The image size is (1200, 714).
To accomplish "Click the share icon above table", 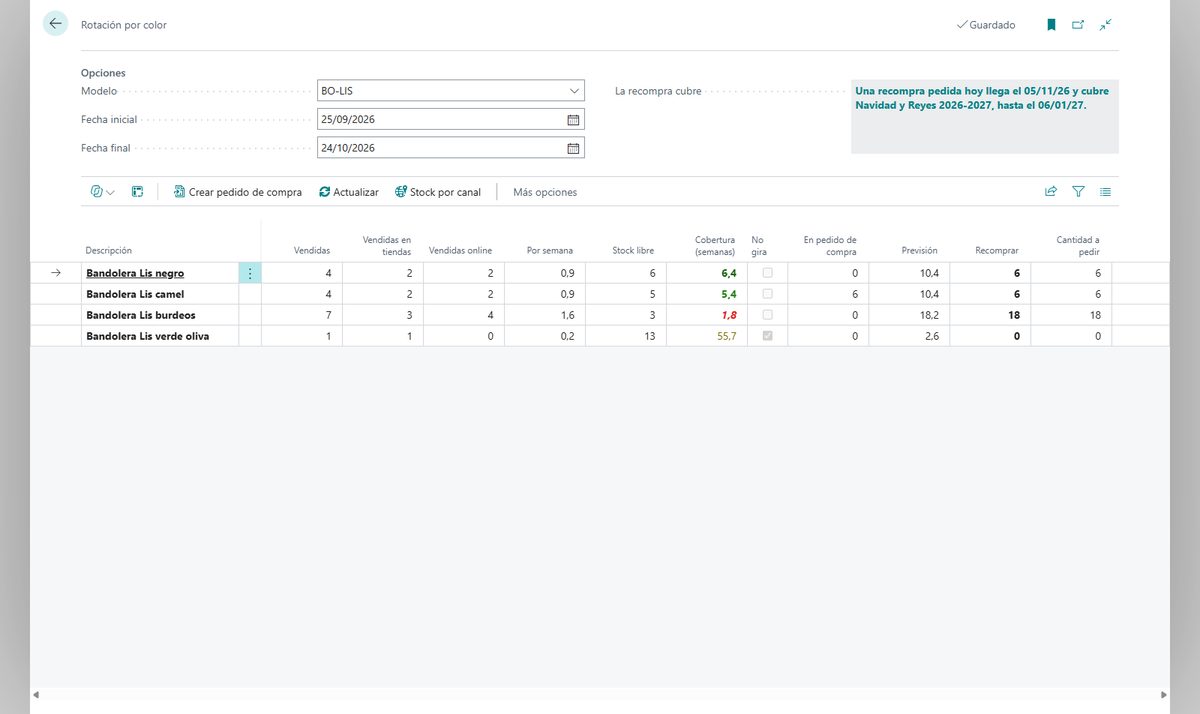I will click(1051, 192).
